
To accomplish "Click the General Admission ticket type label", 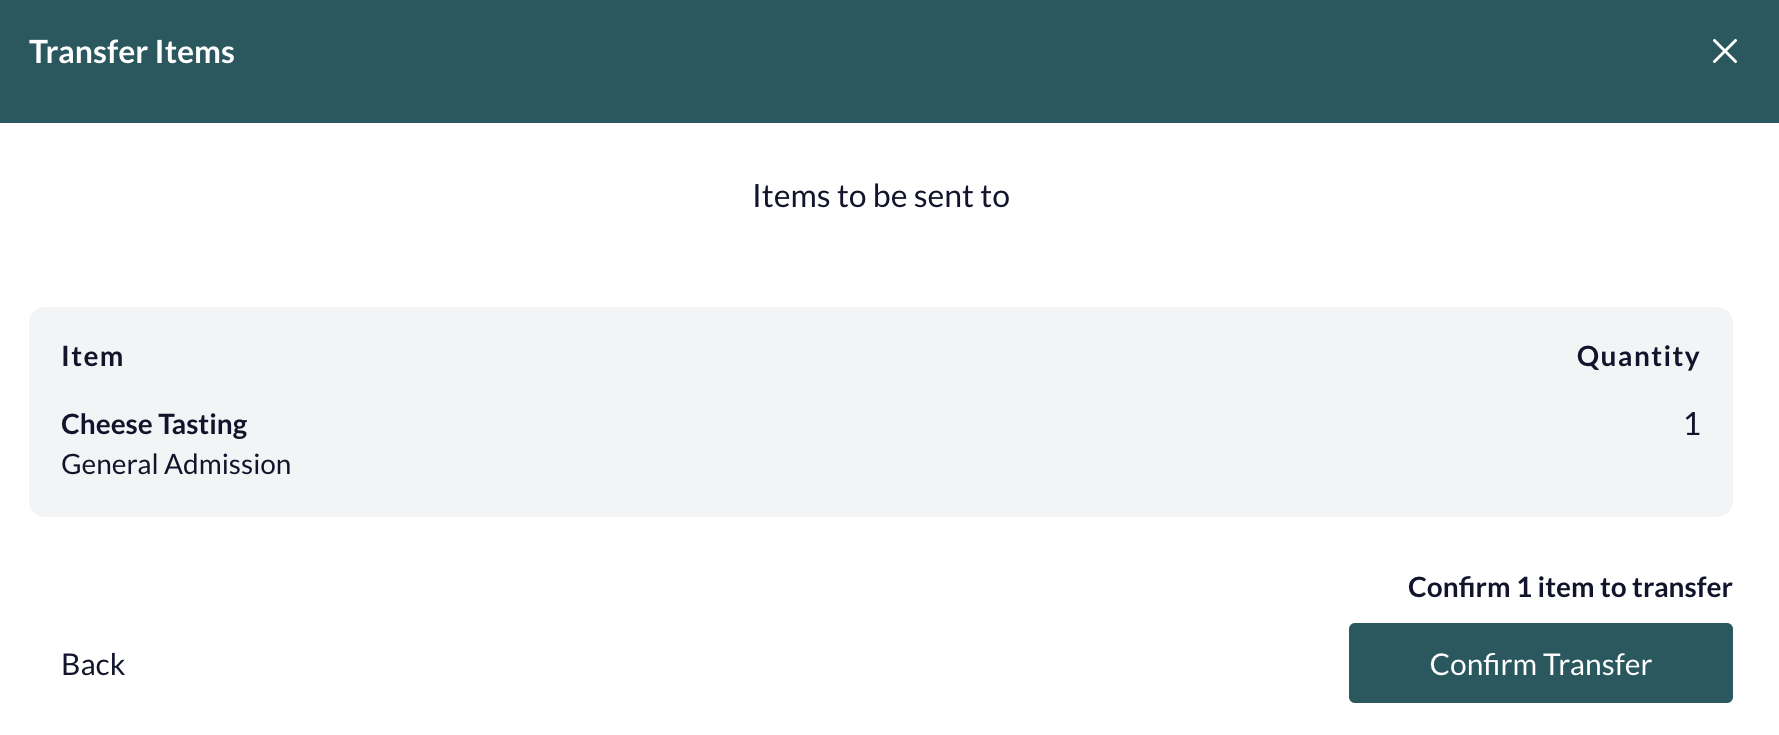I will pyautogui.click(x=176, y=464).
